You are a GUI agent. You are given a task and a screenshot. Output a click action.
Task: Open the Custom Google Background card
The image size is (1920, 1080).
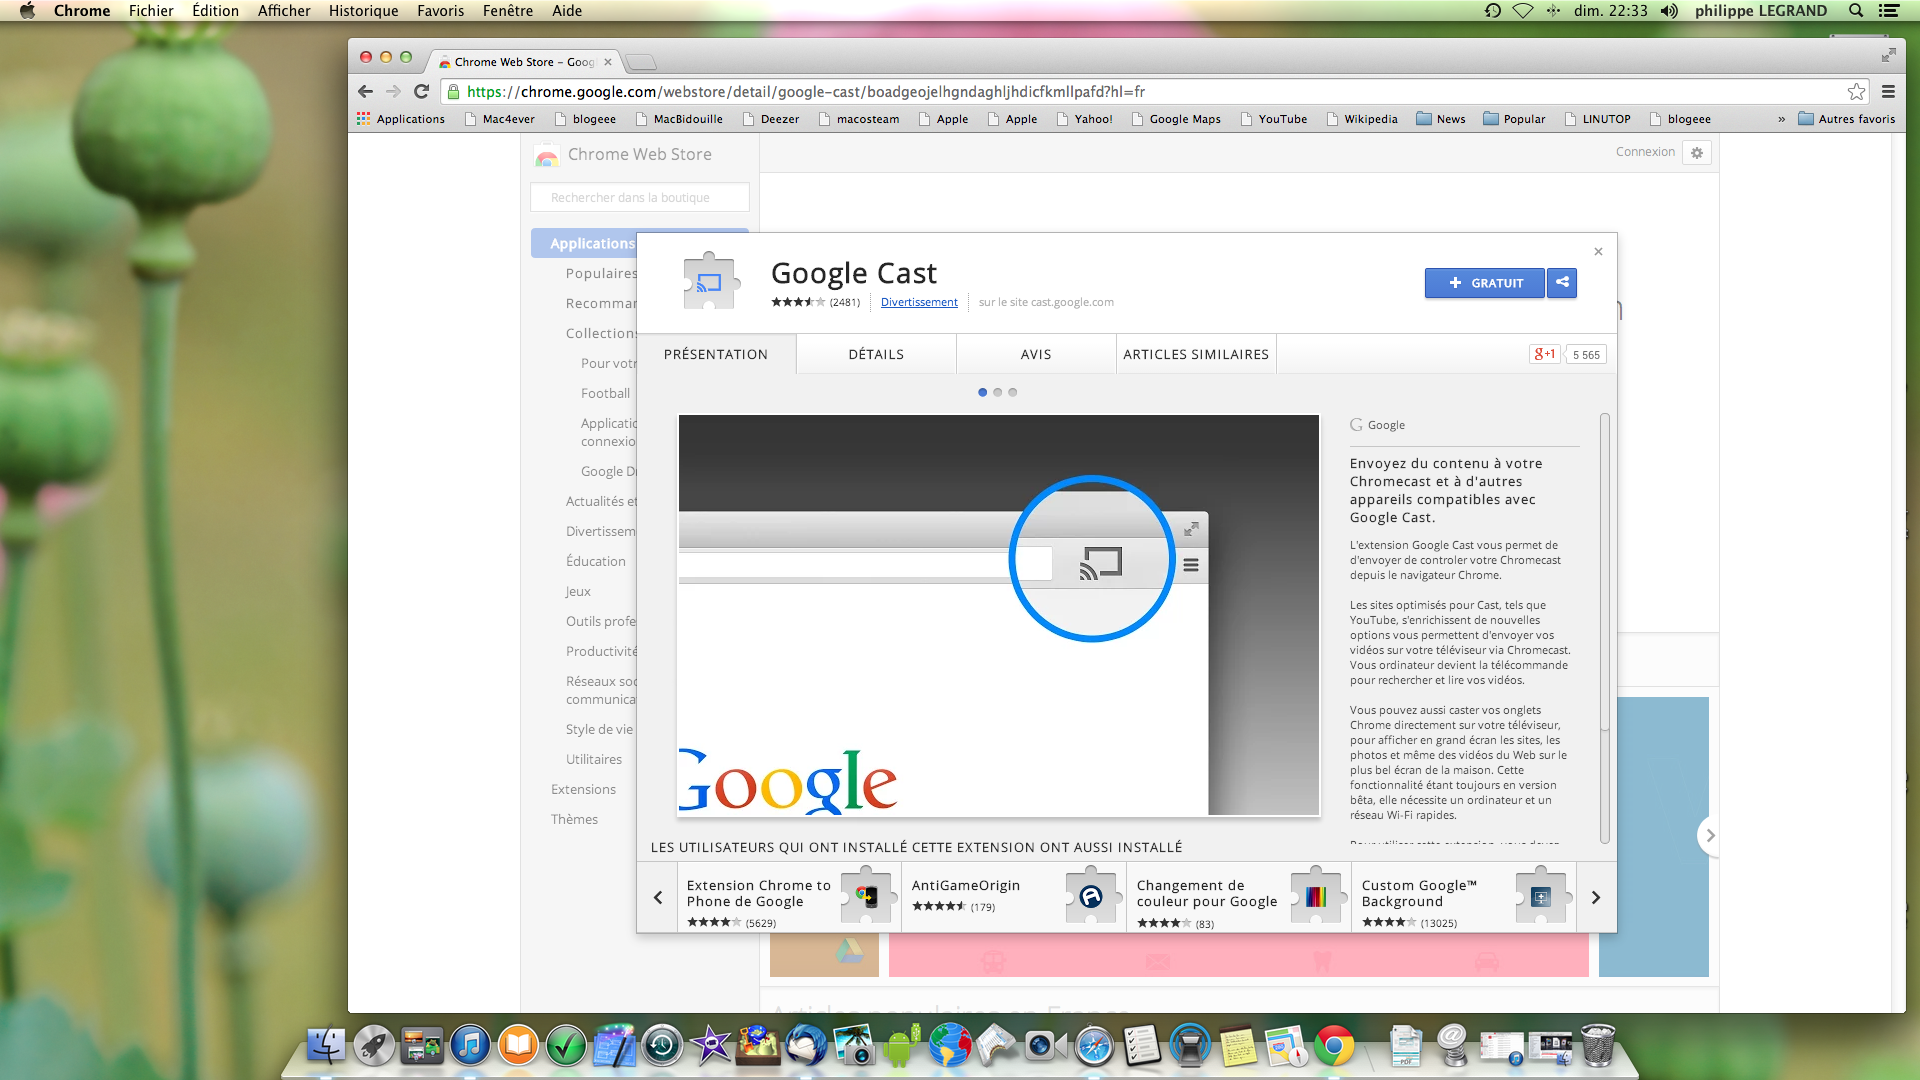tap(1464, 898)
